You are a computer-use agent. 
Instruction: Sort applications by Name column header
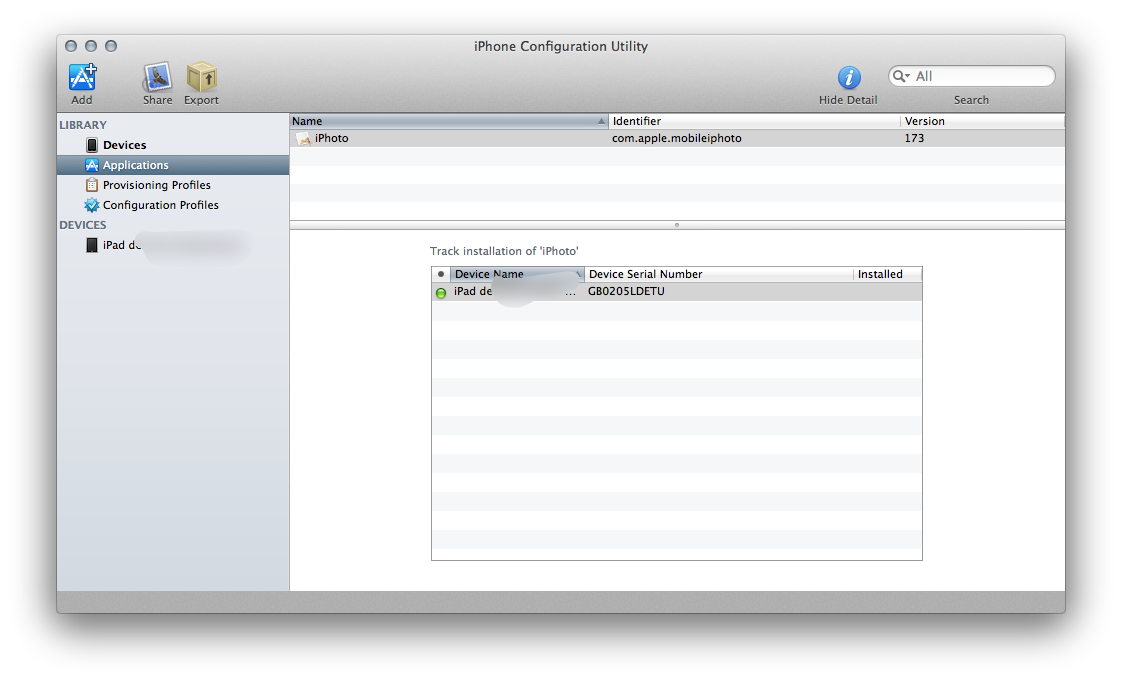[440, 121]
